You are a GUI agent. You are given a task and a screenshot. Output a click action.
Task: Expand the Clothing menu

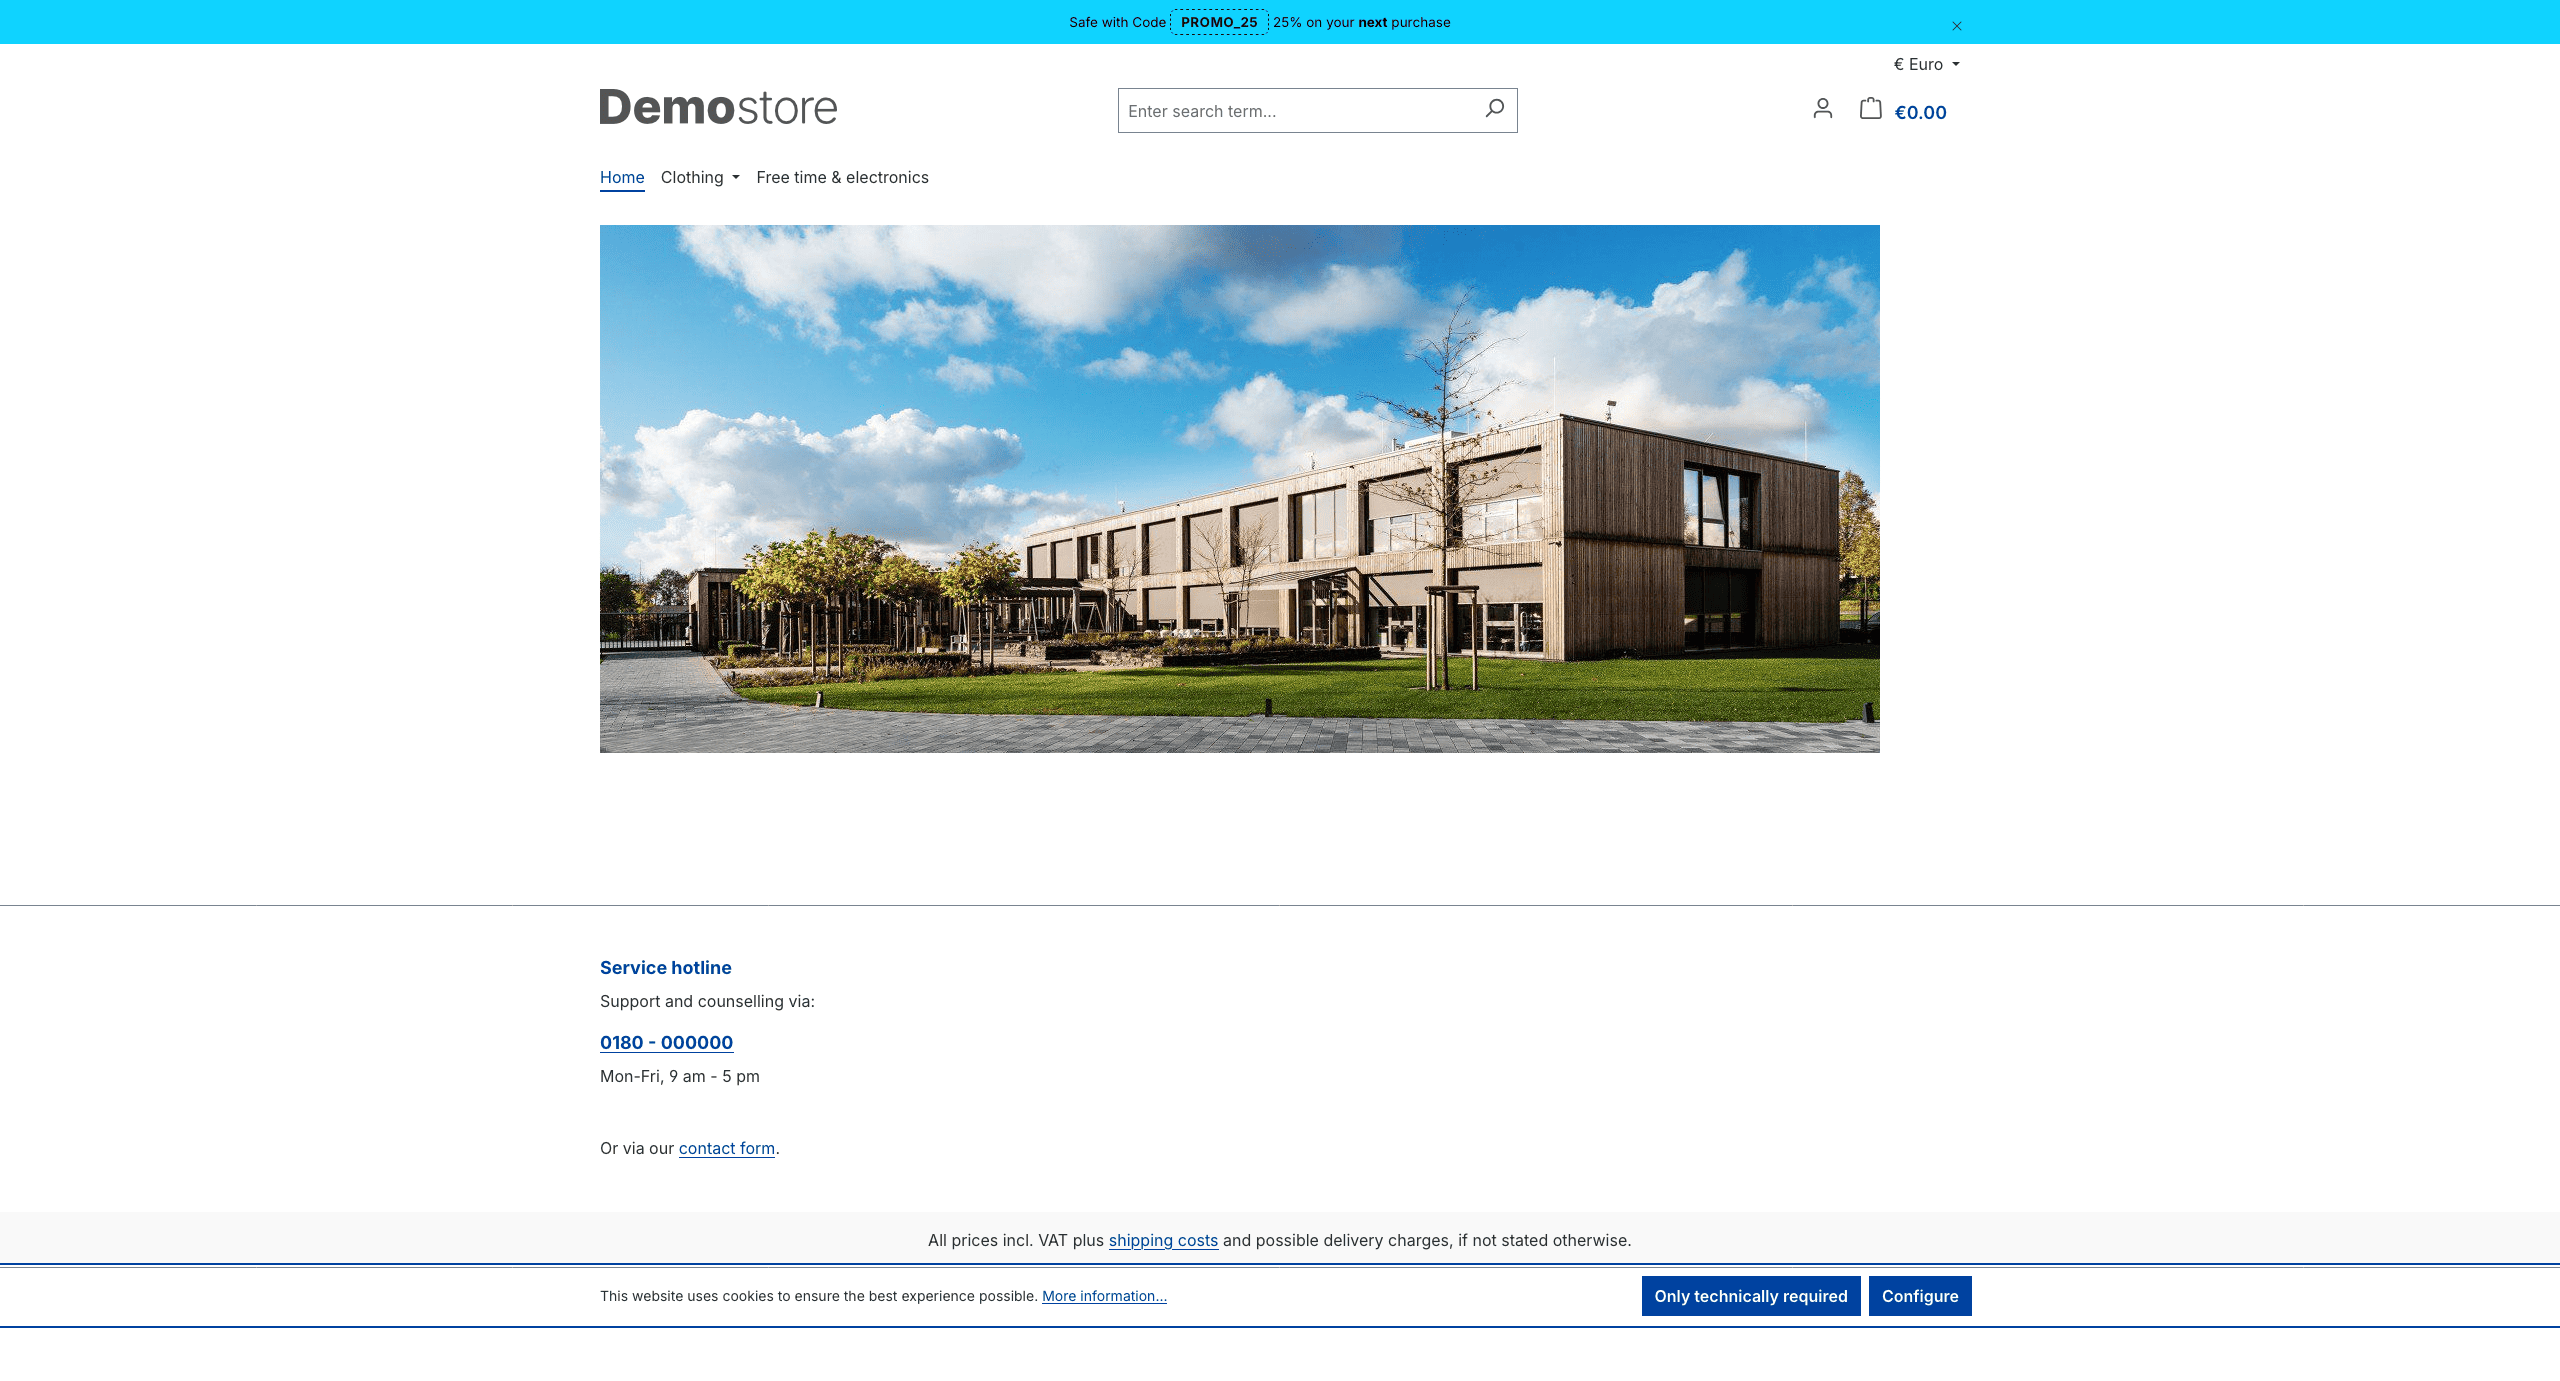(700, 177)
